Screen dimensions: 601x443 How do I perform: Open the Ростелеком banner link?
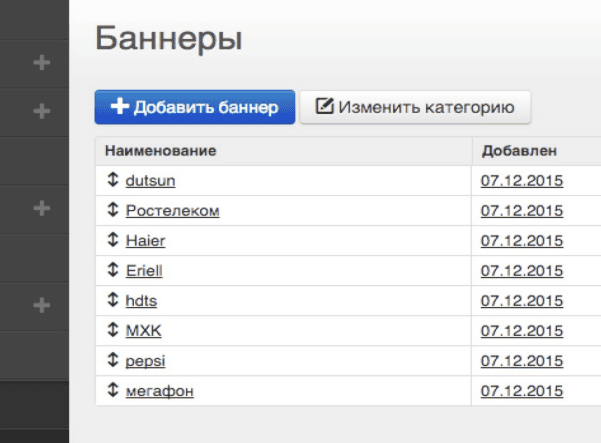point(172,211)
